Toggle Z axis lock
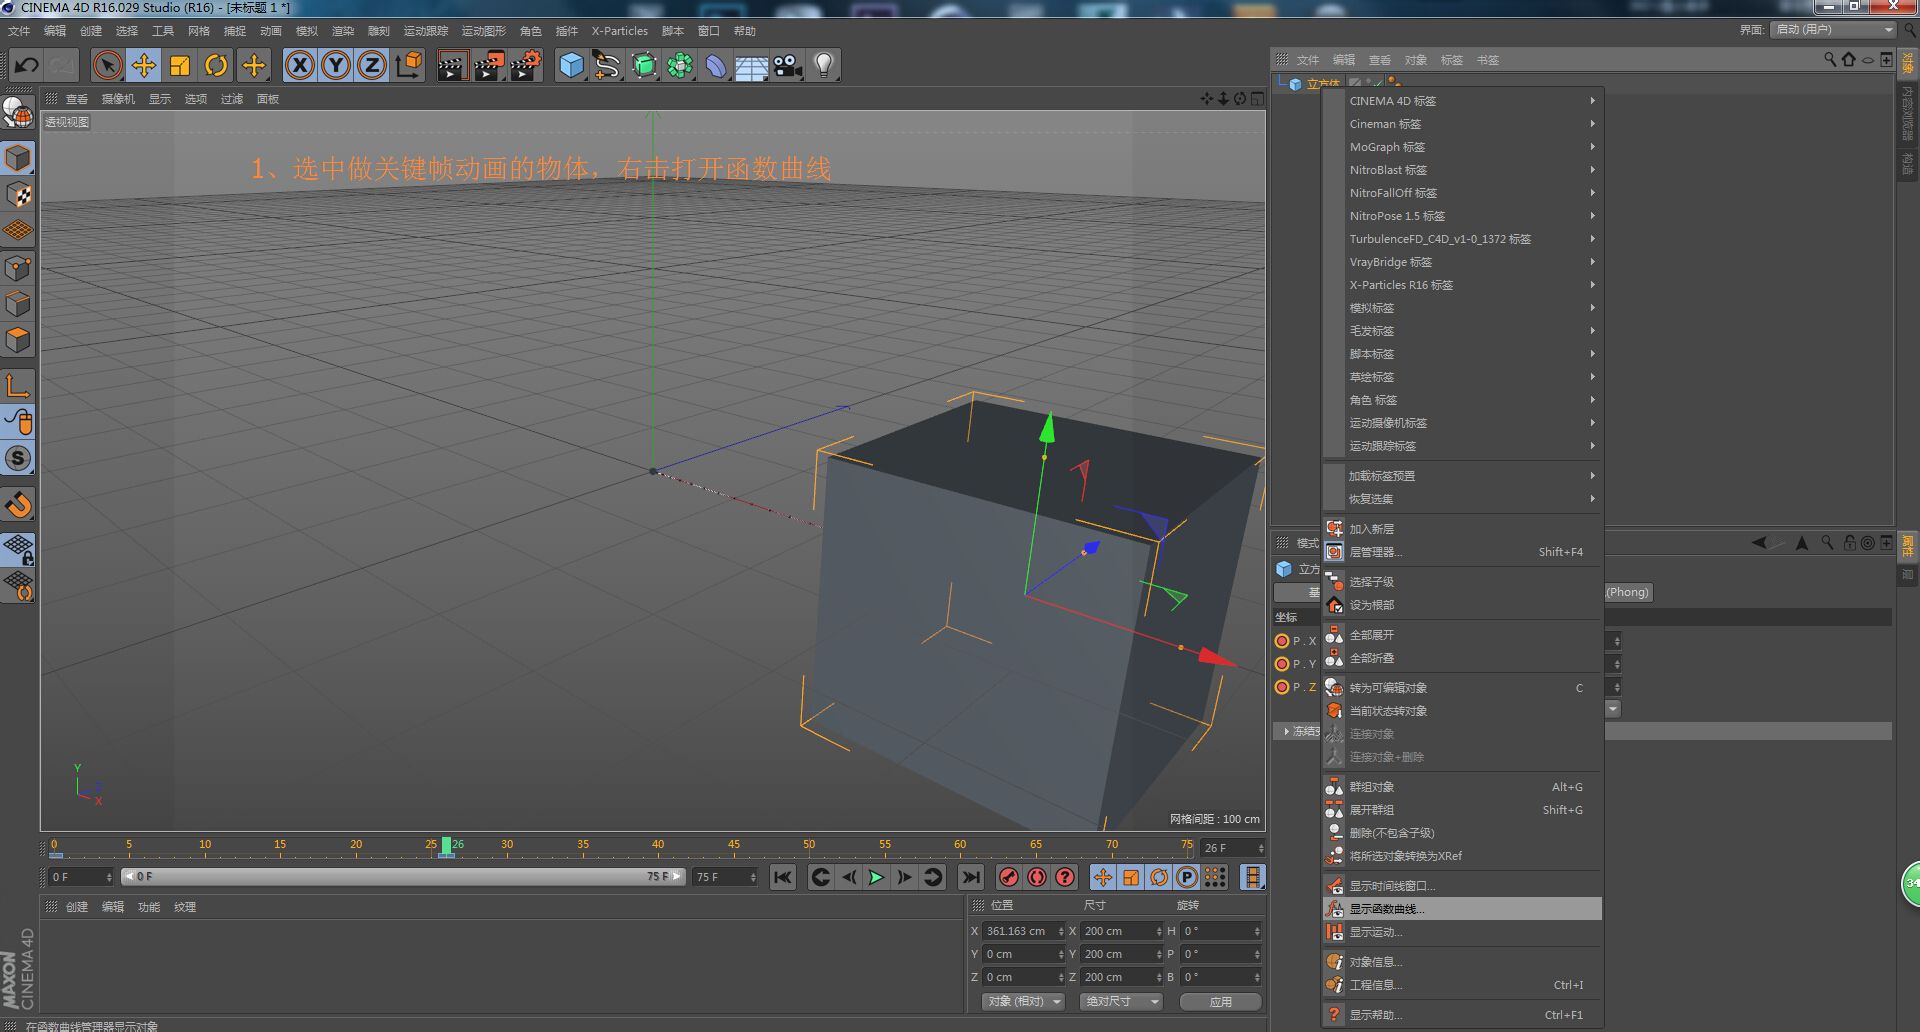The image size is (1920, 1032). (372, 66)
